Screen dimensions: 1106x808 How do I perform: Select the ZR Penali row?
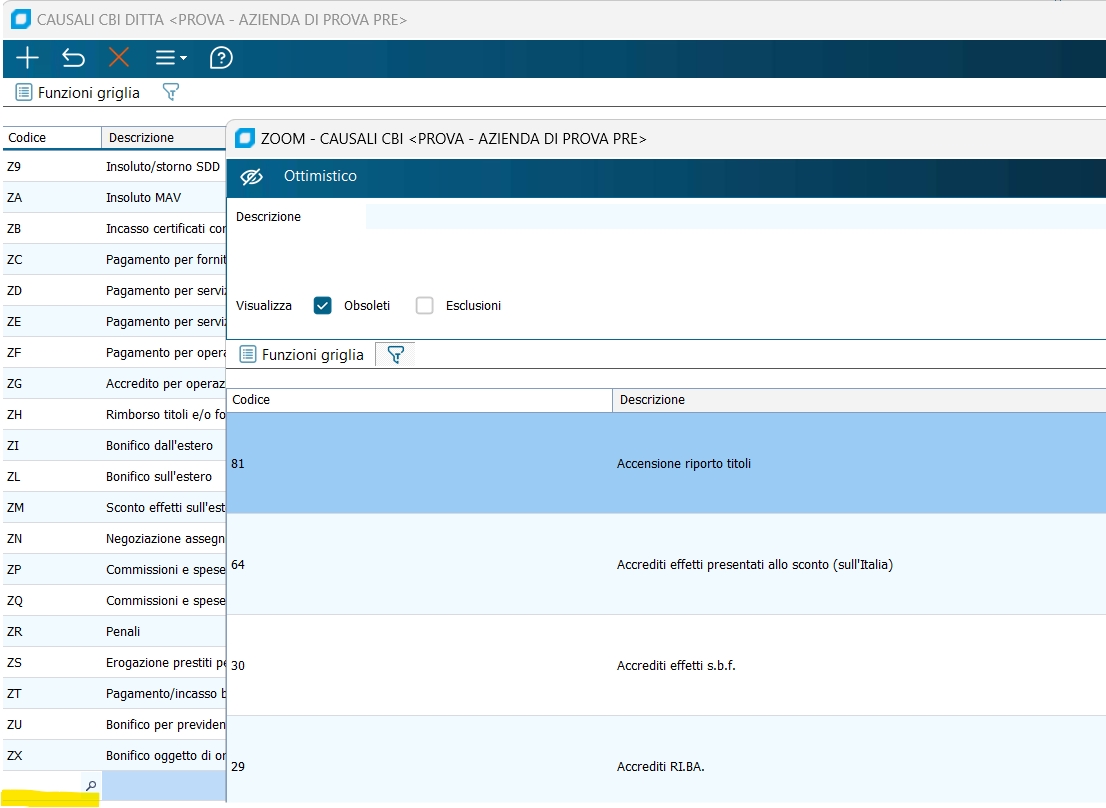[113, 632]
